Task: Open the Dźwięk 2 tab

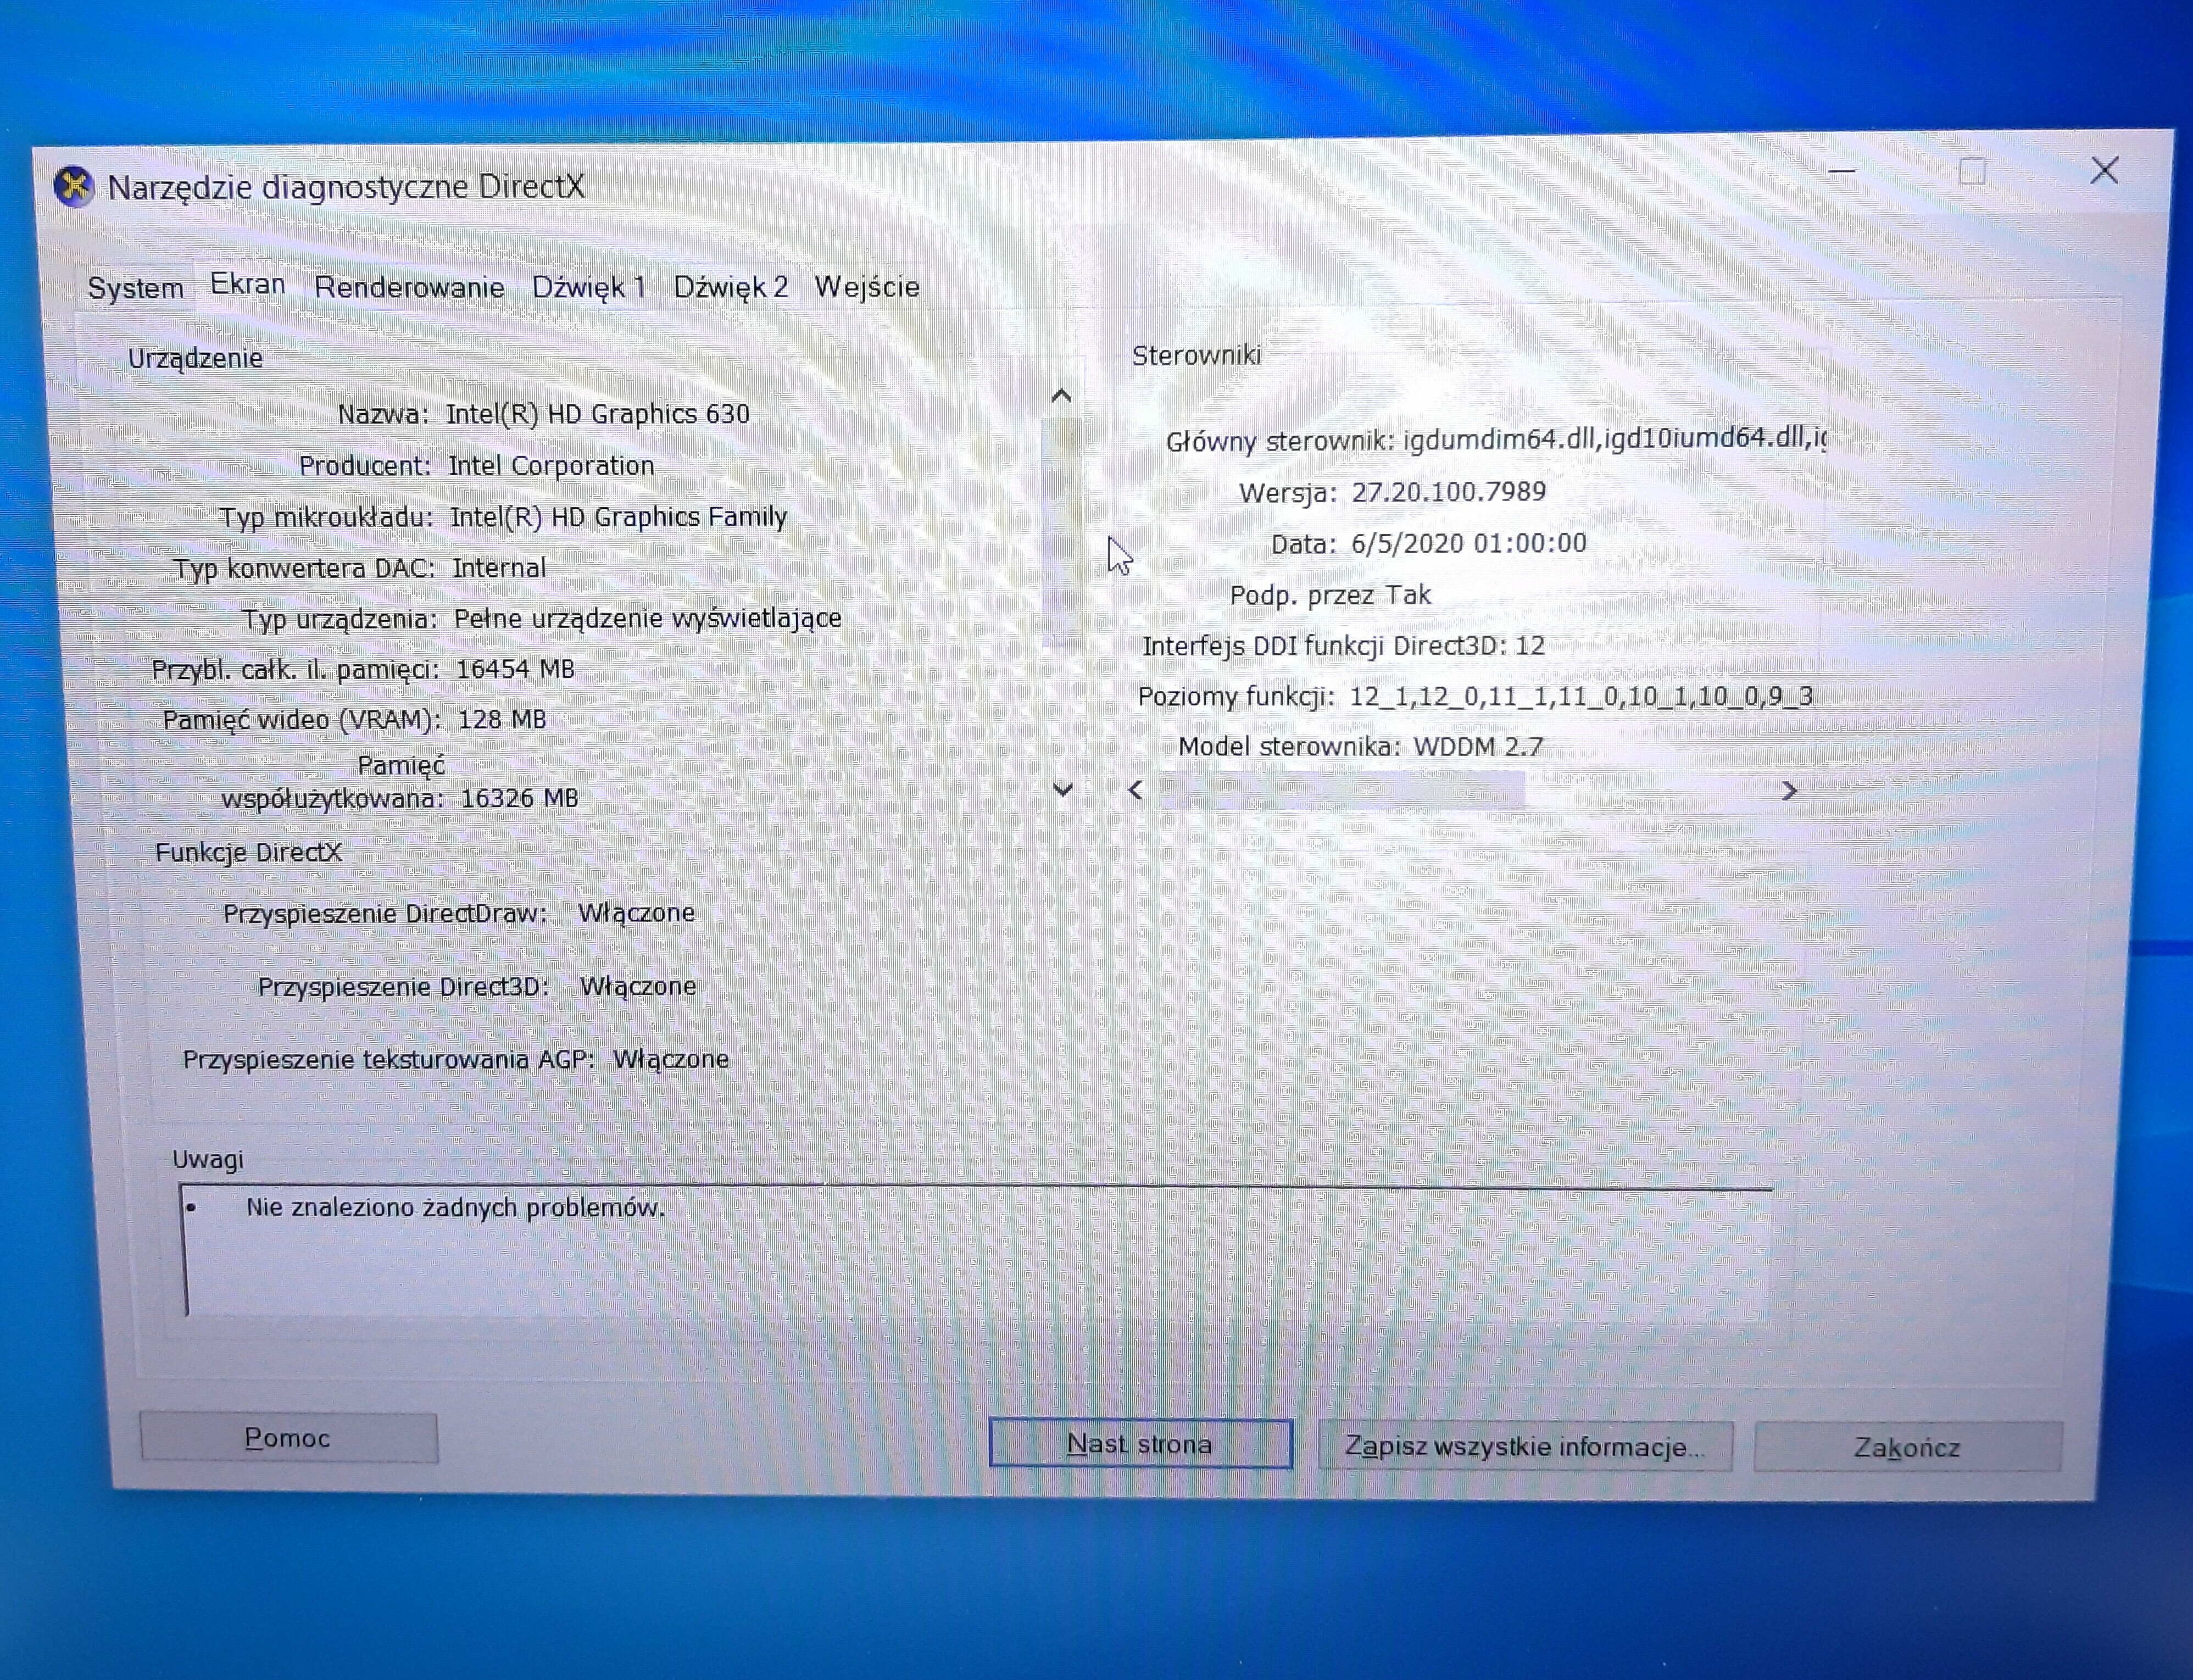Action: (731, 287)
